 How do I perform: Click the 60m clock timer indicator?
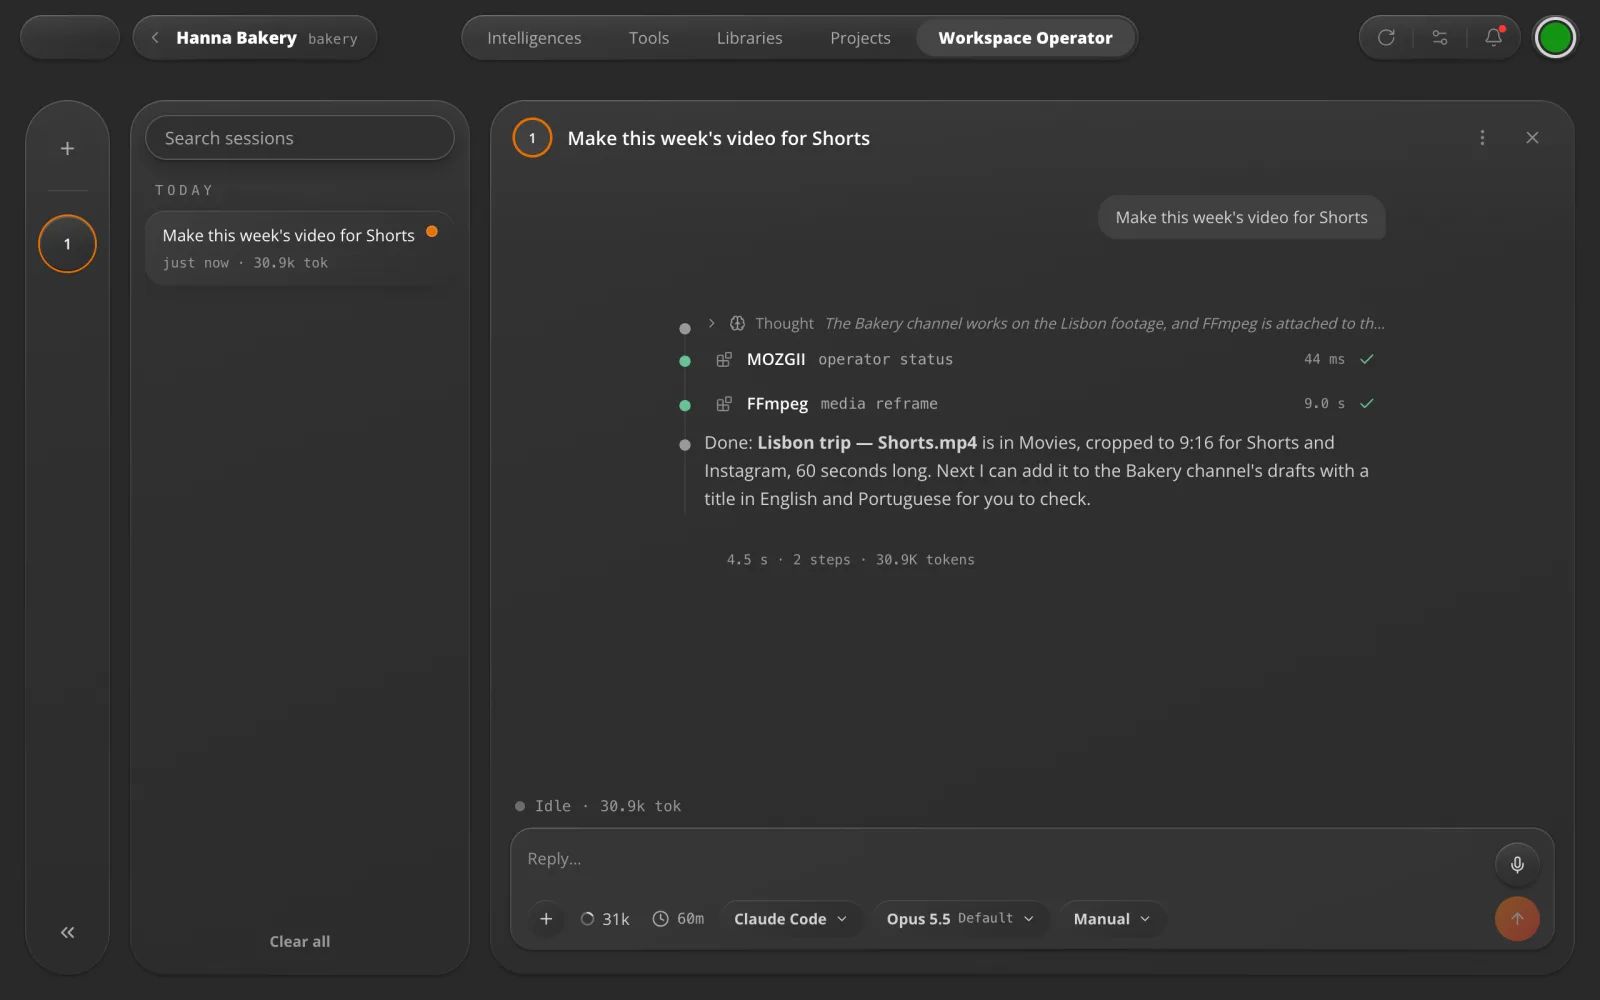click(678, 919)
